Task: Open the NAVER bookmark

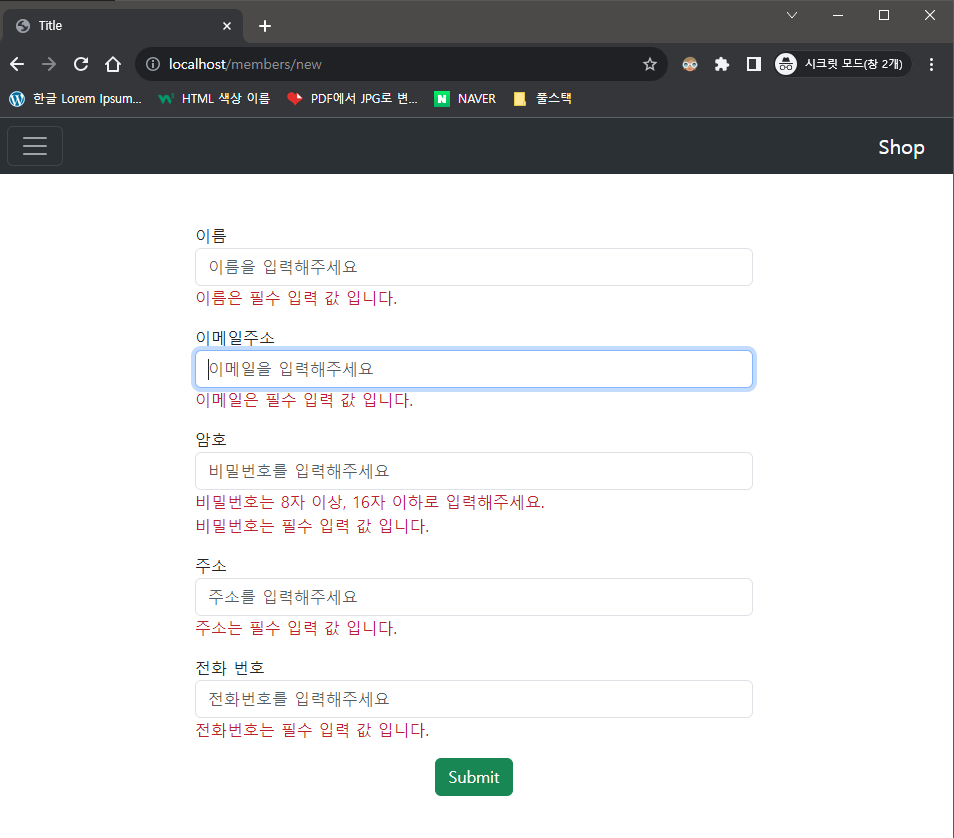Action: (465, 99)
